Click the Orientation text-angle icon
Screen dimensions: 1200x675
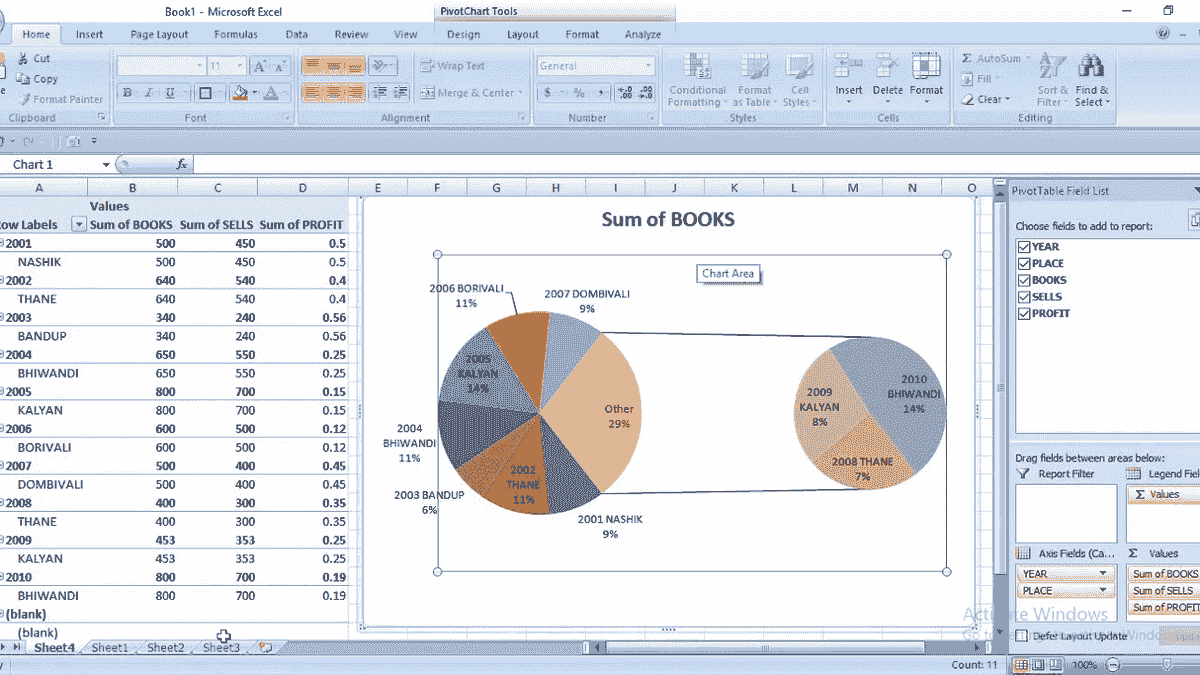[x=380, y=66]
